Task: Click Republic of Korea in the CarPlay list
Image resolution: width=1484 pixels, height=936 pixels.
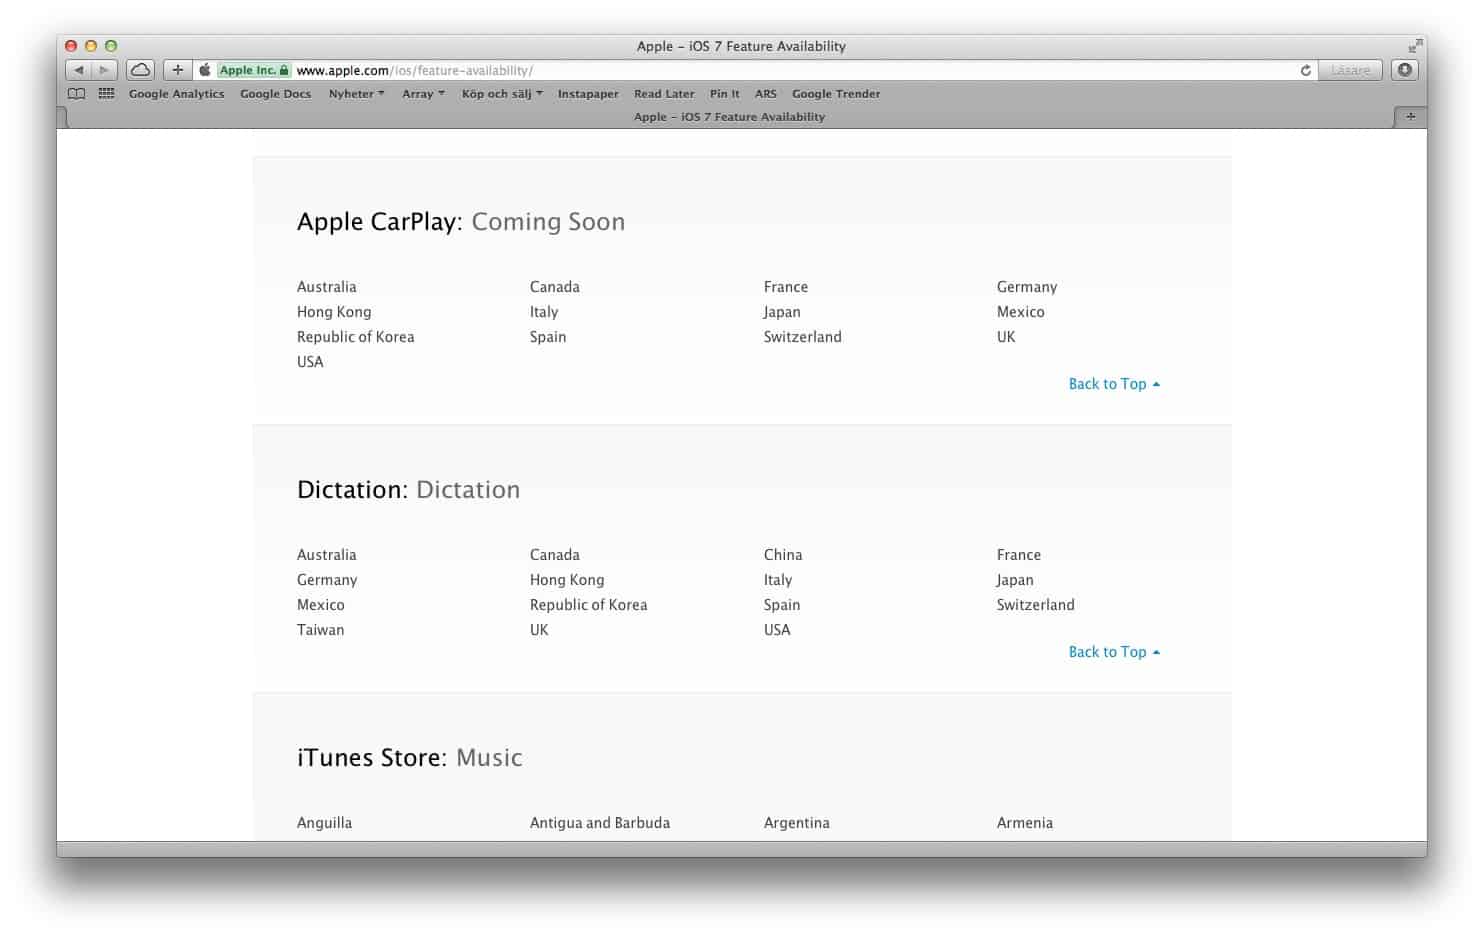Action: [355, 337]
